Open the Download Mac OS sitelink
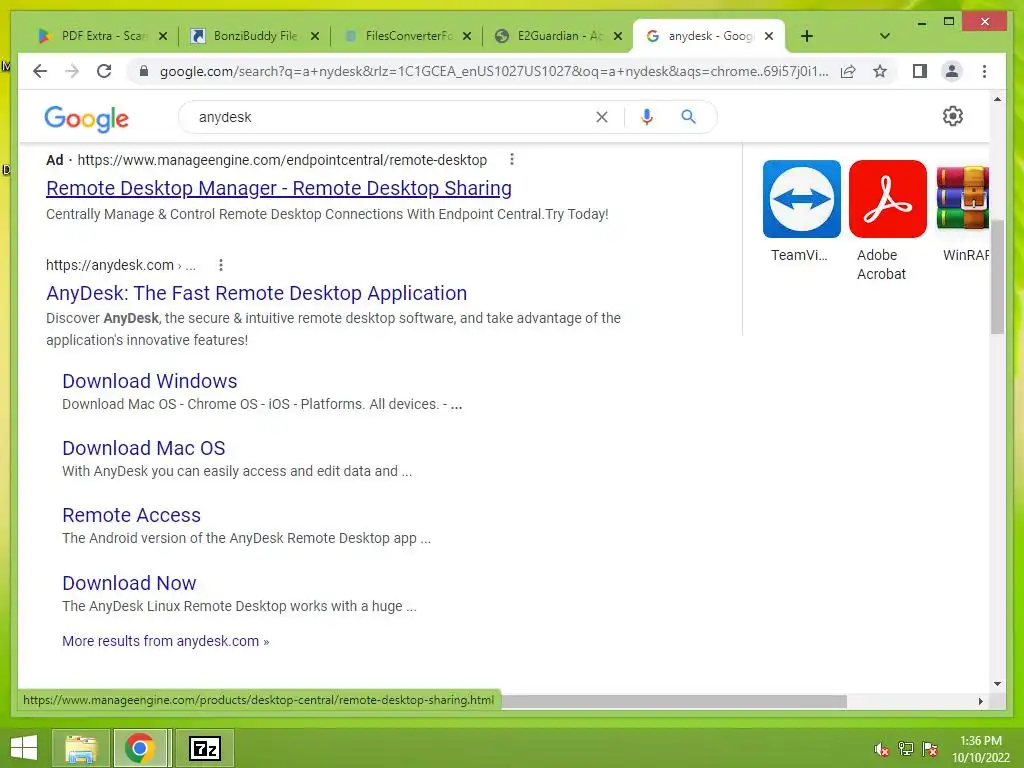 144,448
